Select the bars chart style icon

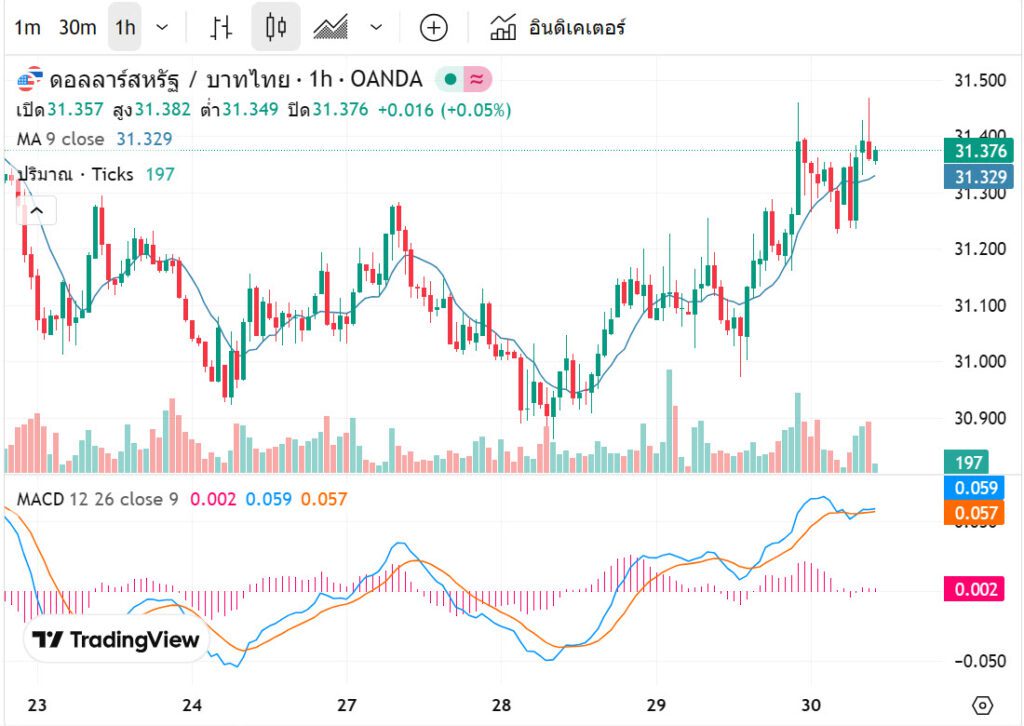point(221,28)
